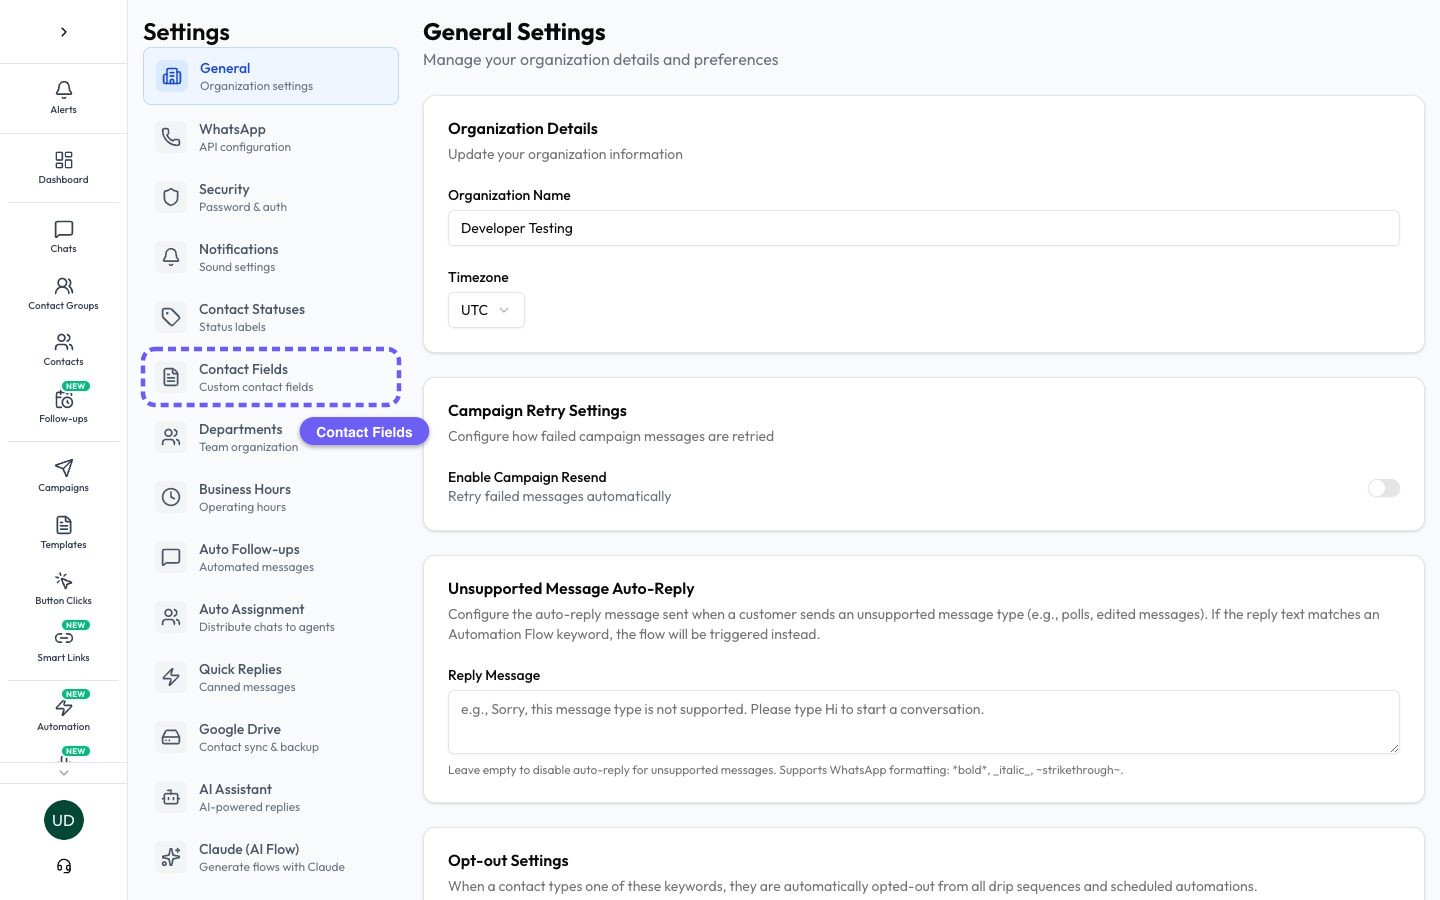The image size is (1440, 900).
Task: Open Claude (AI Flow) settings
Action: [x=271, y=857]
